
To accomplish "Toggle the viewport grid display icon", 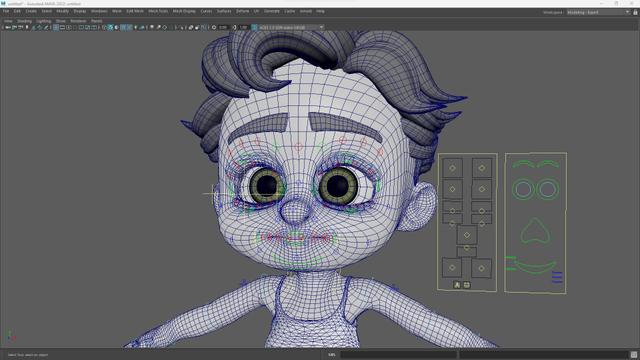I will tap(56, 27).
